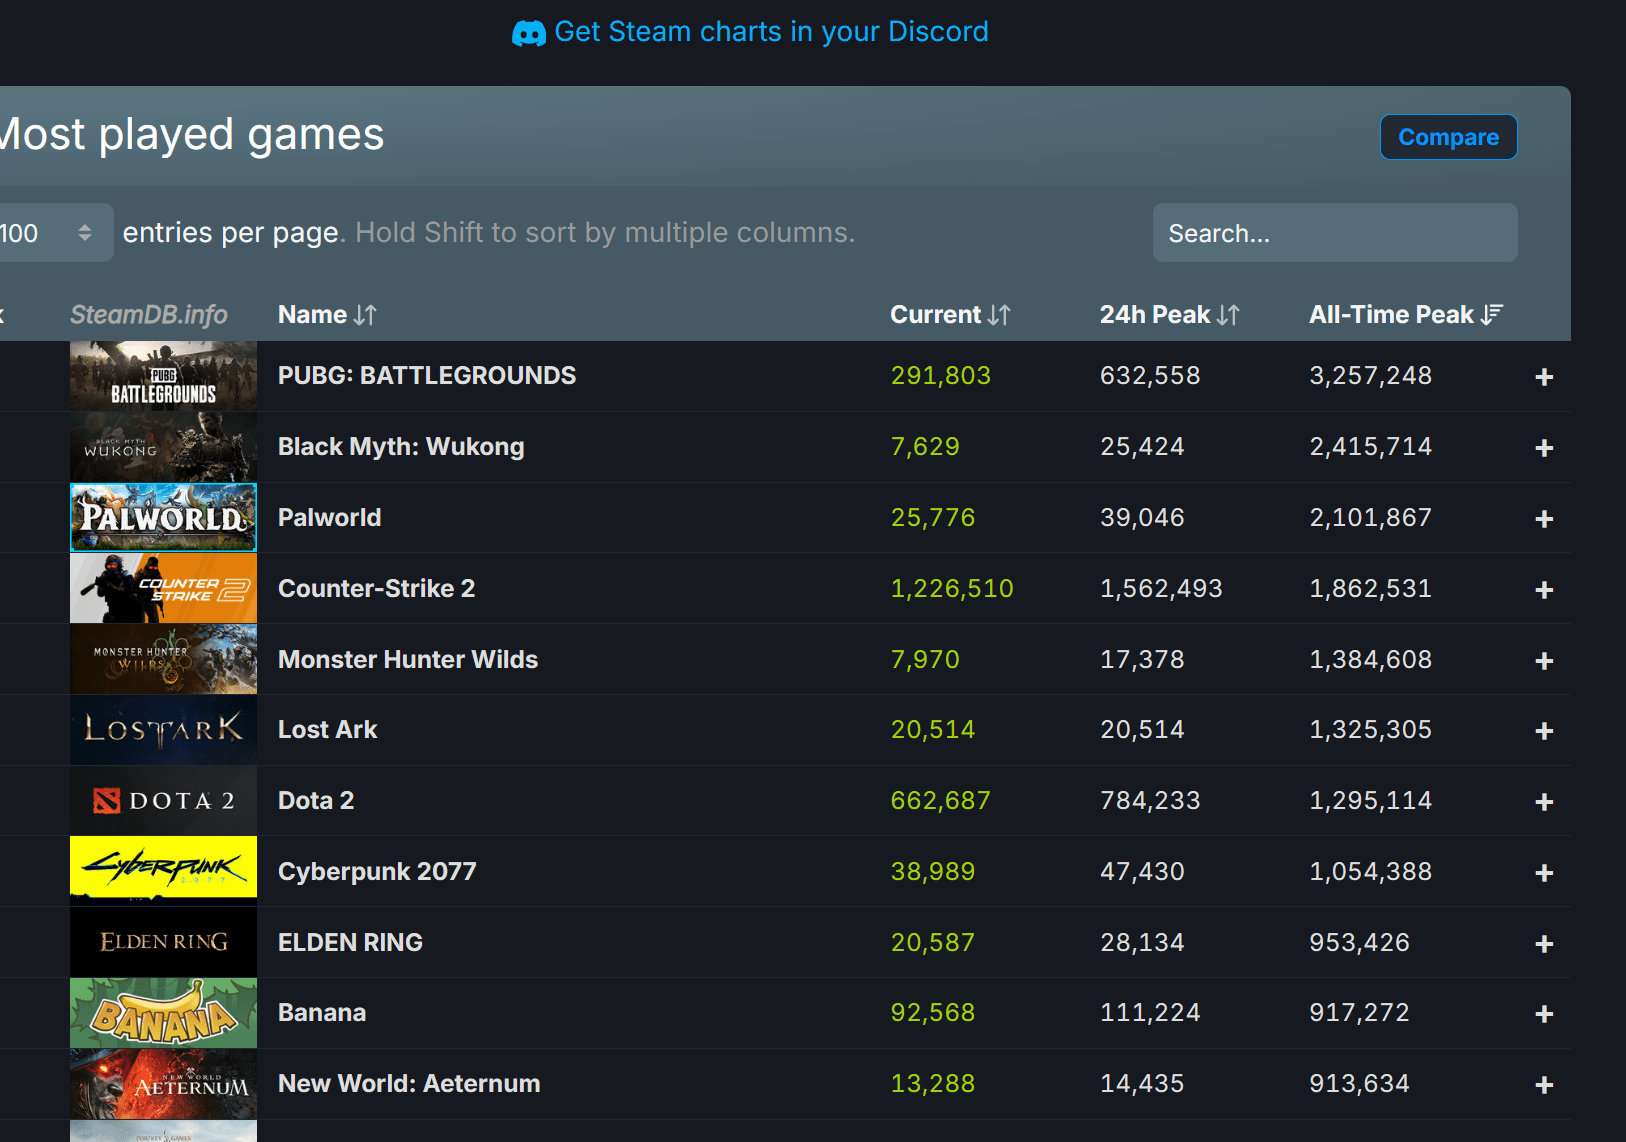
Task: Add New World: Aeternum with plus icon
Action: click(x=1544, y=1085)
